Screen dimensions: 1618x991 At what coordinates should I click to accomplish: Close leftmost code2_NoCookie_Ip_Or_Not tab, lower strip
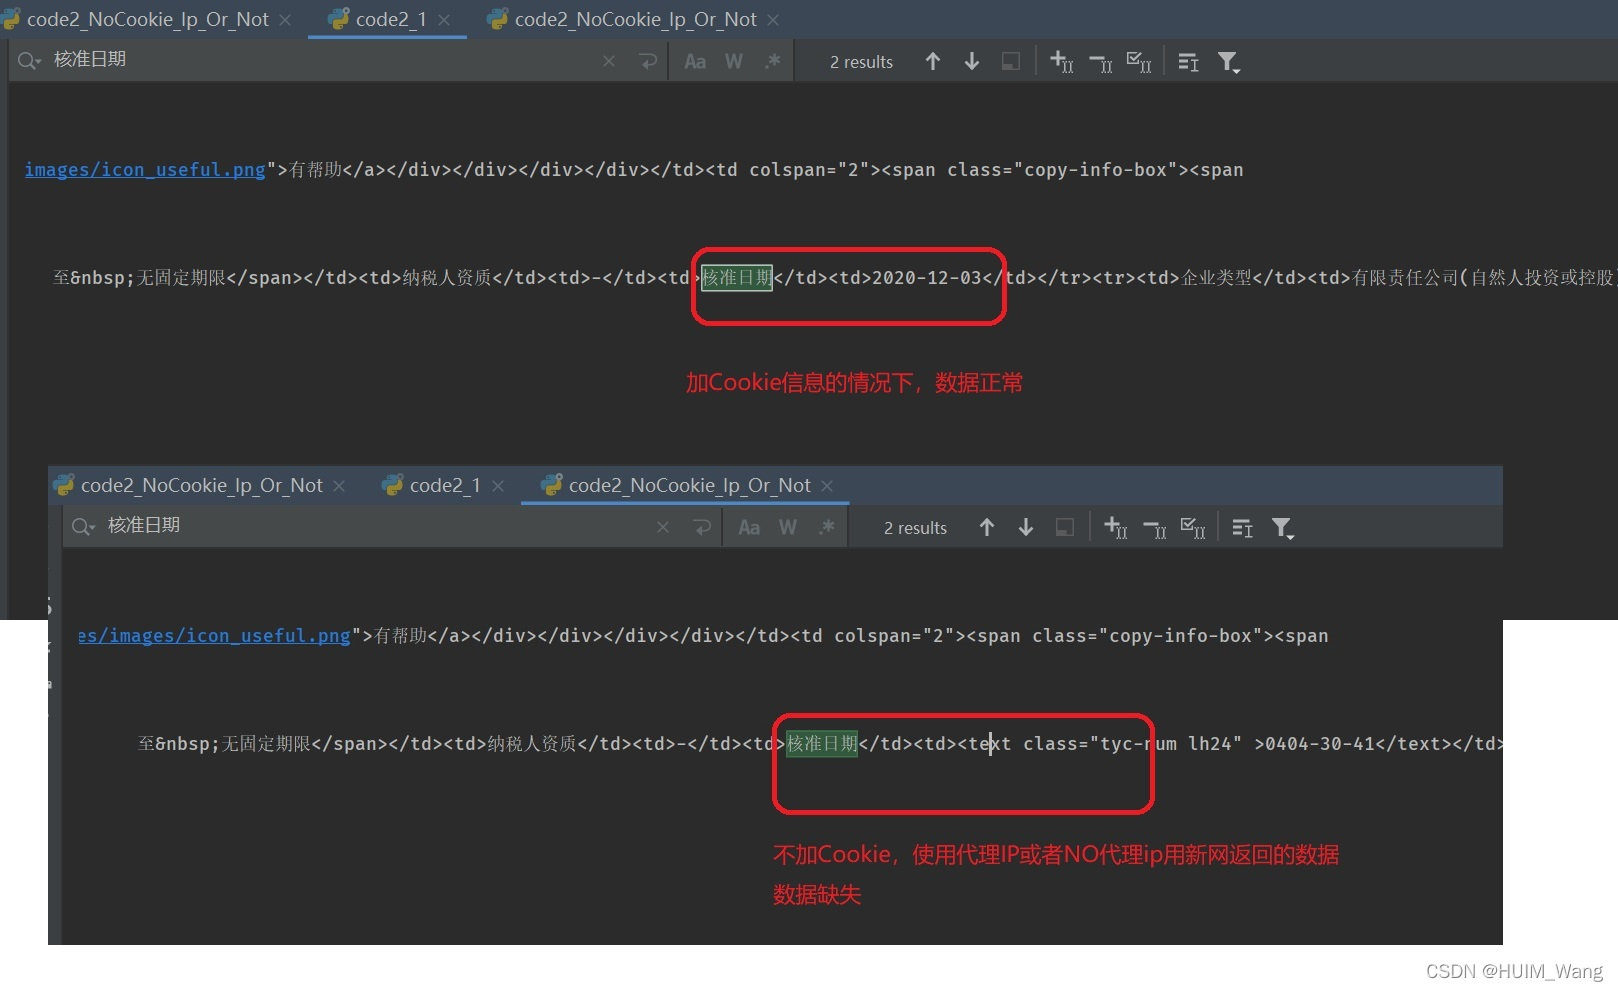pyautogui.click(x=339, y=486)
